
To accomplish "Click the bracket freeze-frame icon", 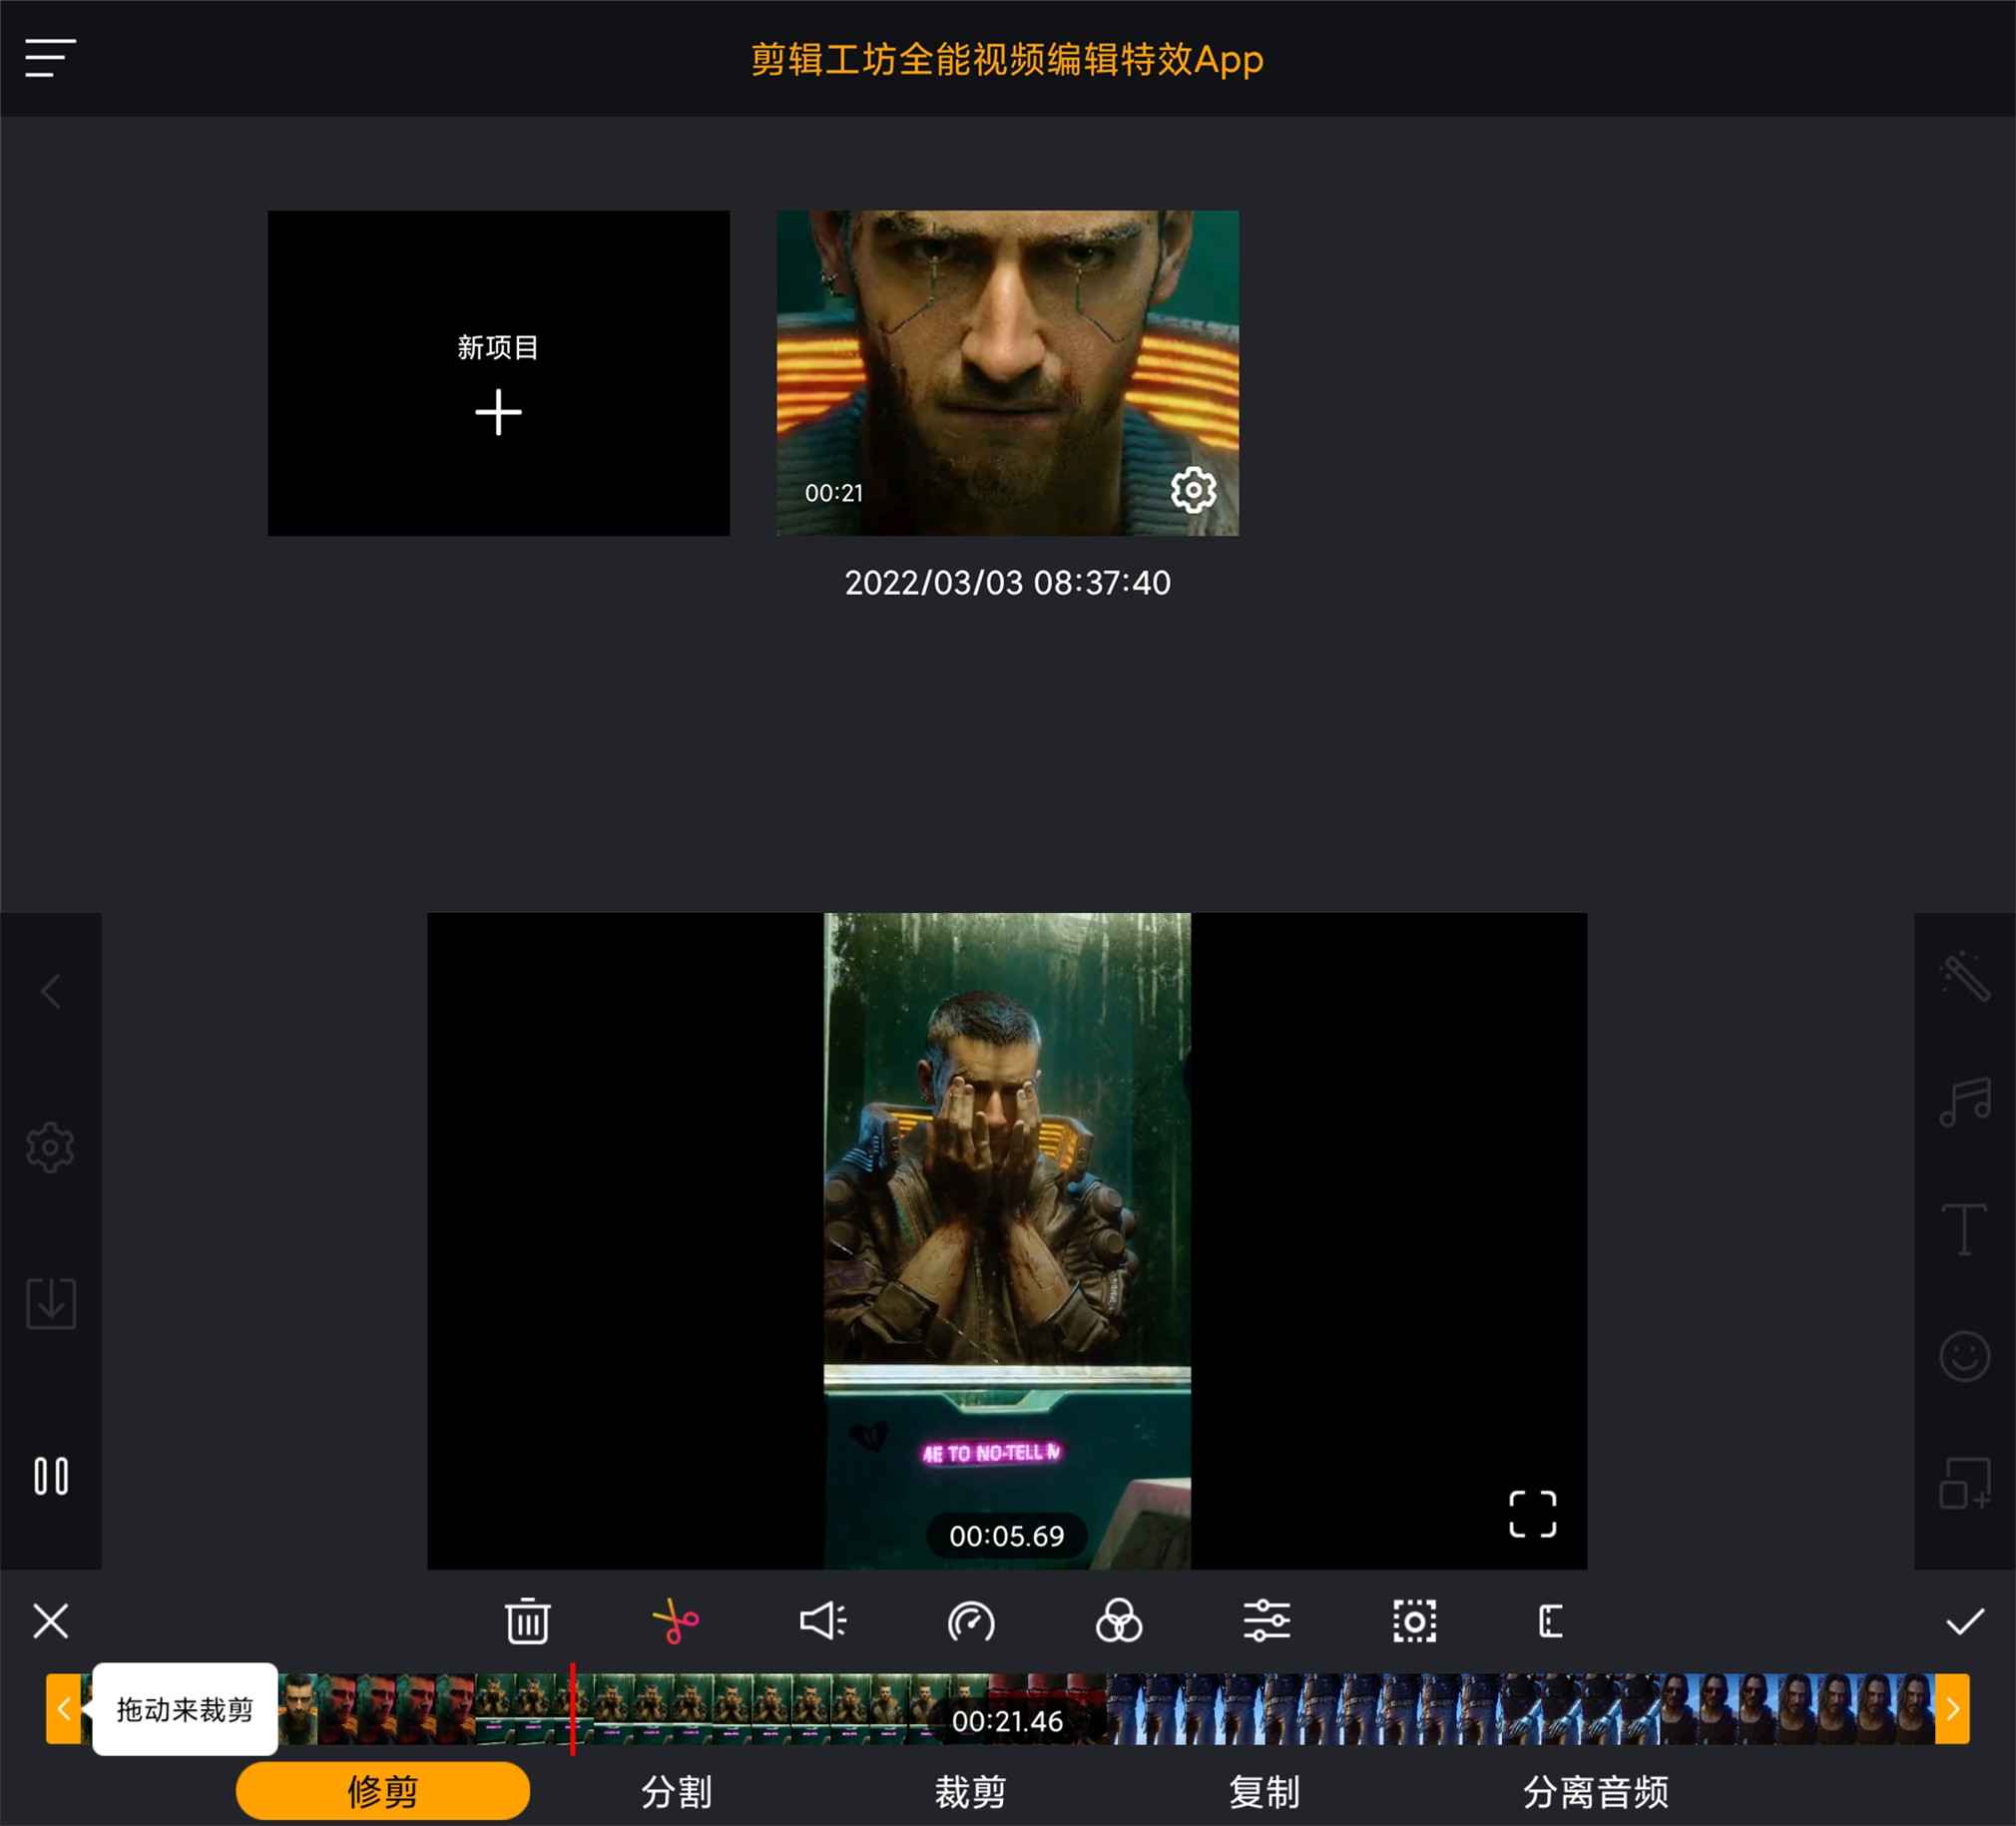I will tap(1551, 1621).
